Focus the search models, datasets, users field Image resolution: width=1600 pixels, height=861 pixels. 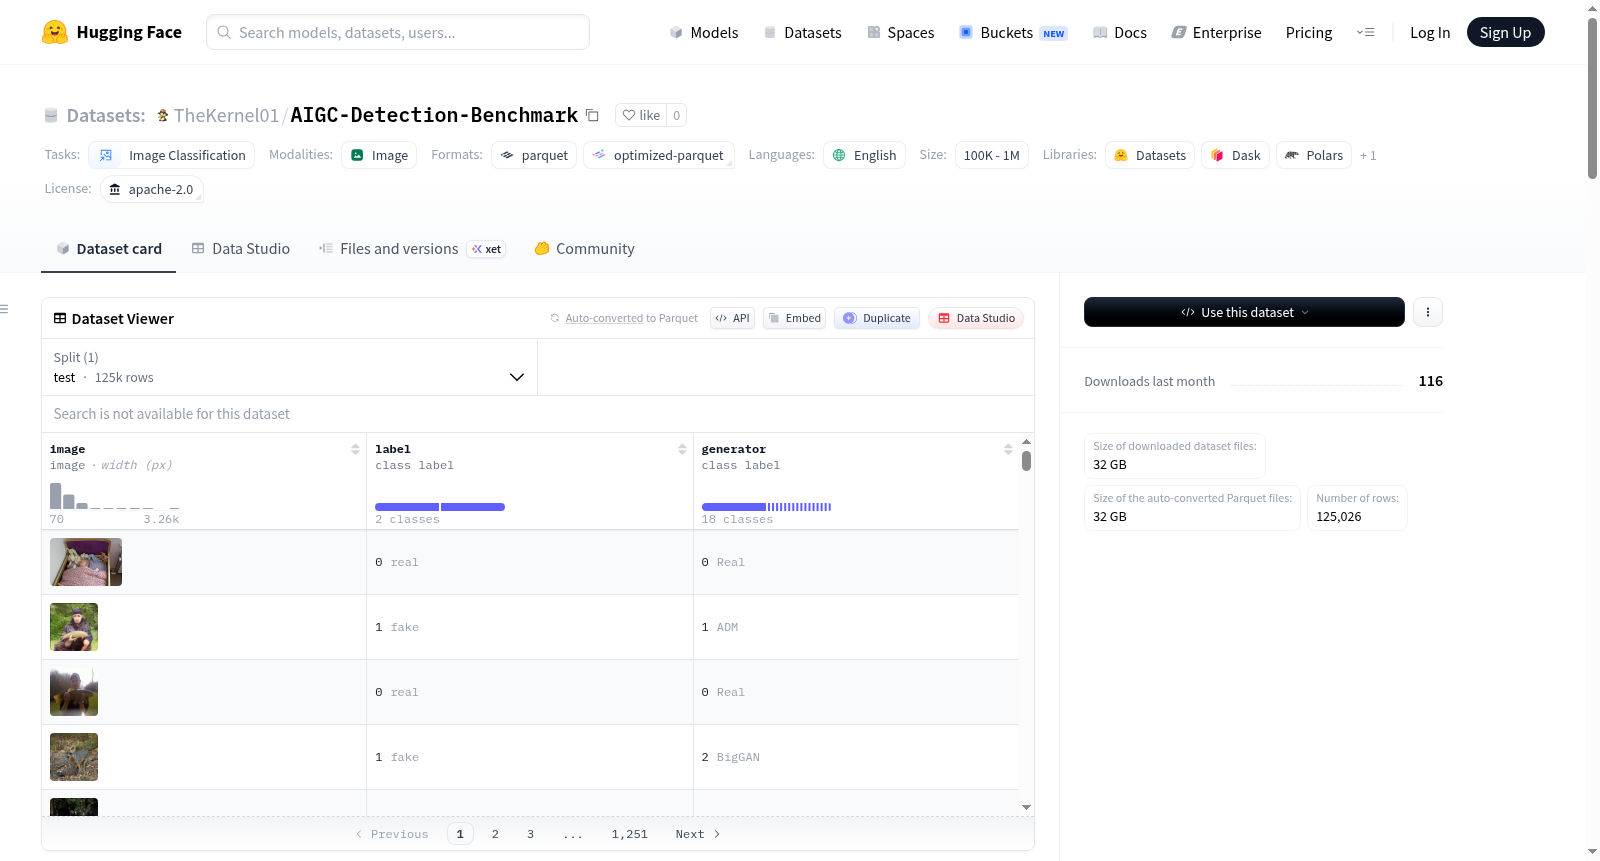398,32
